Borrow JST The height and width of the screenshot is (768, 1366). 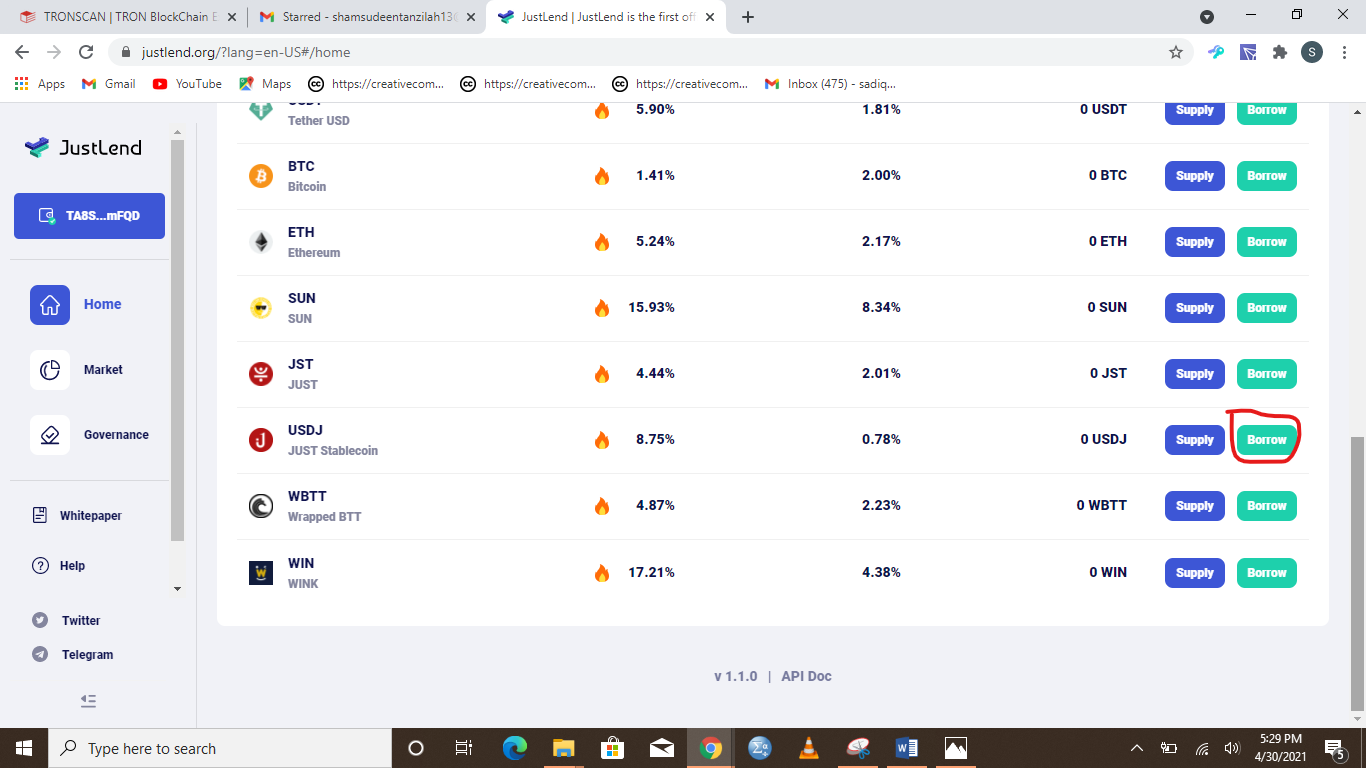pyautogui.click(x=1267, y=374)
